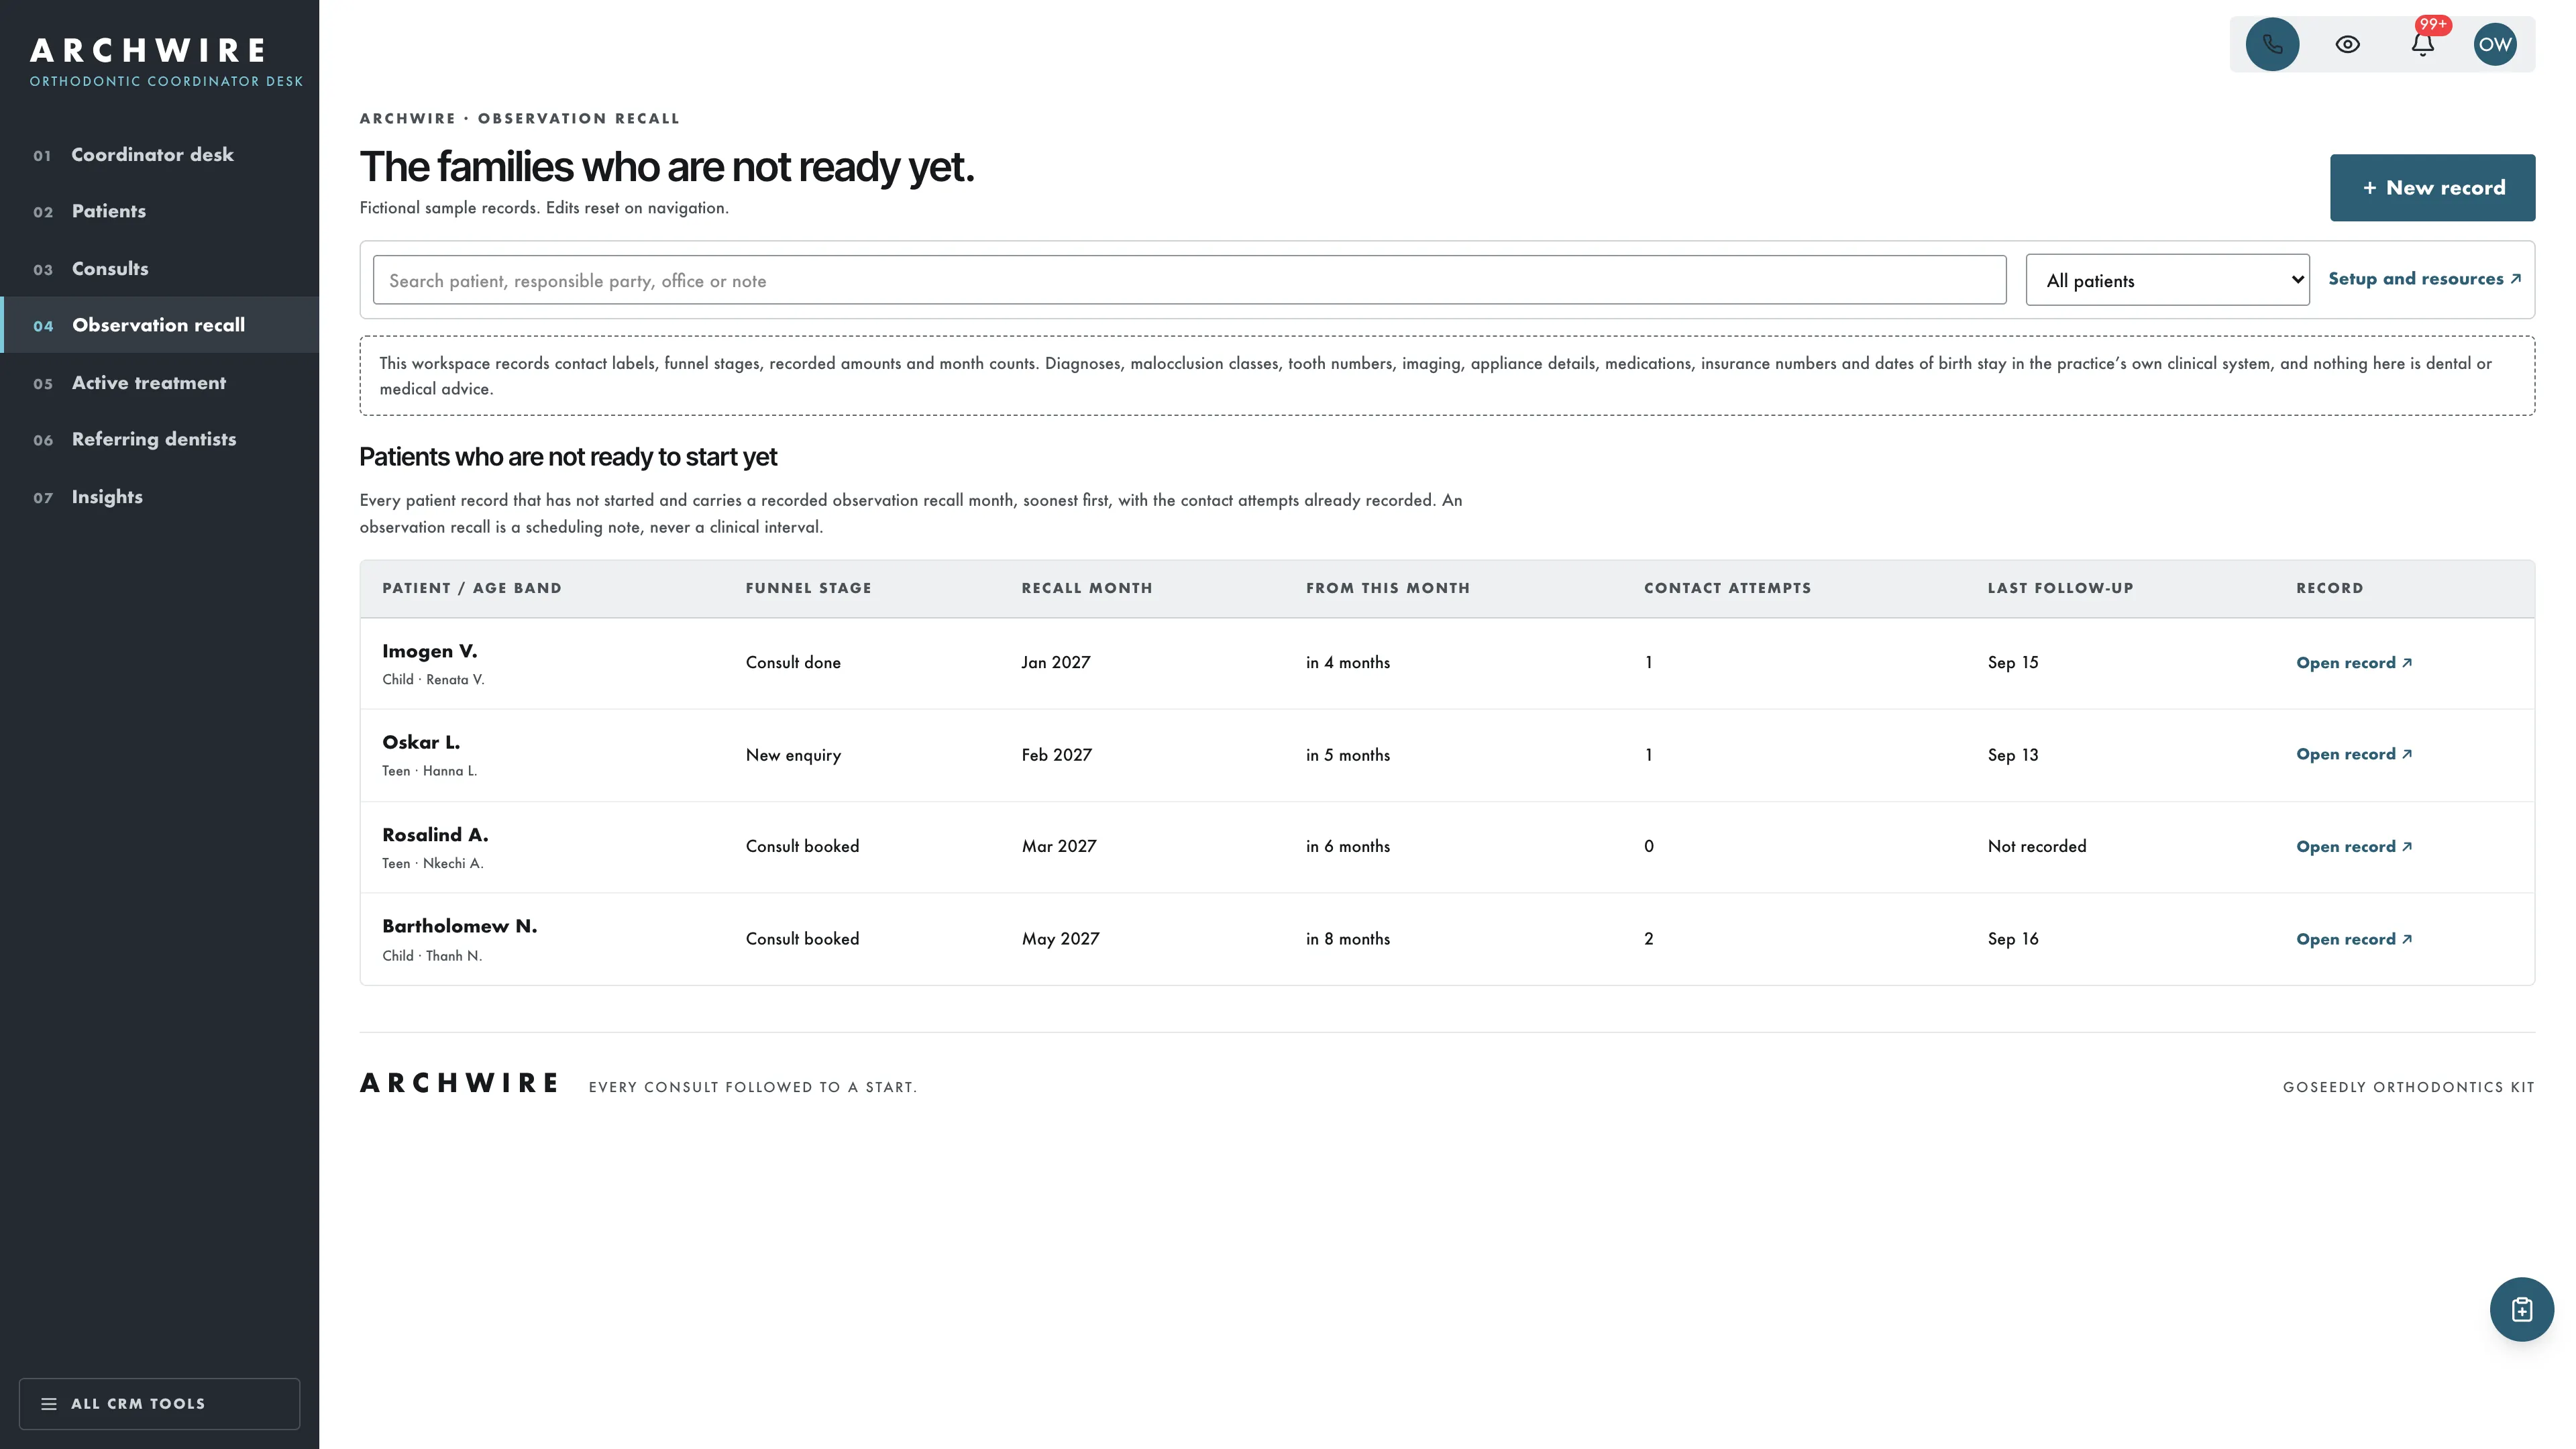Click the 'in 4 months' cell
The height and width of the screenshot is (1449, 2576).
tap(1347, 662)
